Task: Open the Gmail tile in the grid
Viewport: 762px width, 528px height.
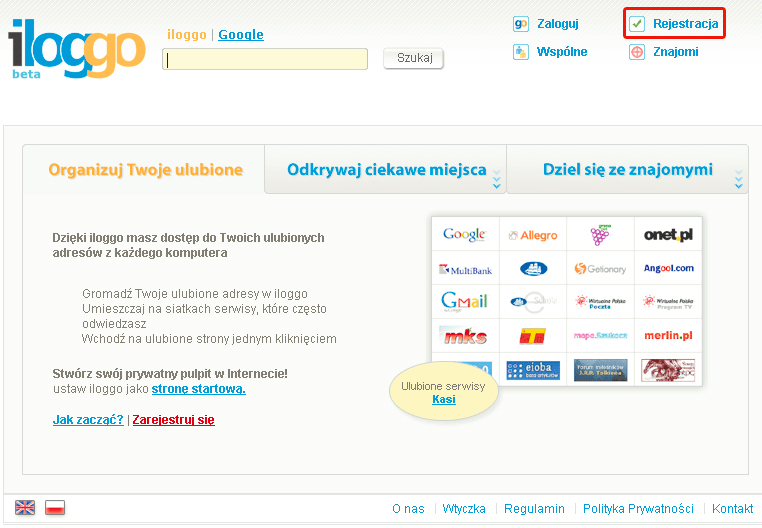Action: 464,301
